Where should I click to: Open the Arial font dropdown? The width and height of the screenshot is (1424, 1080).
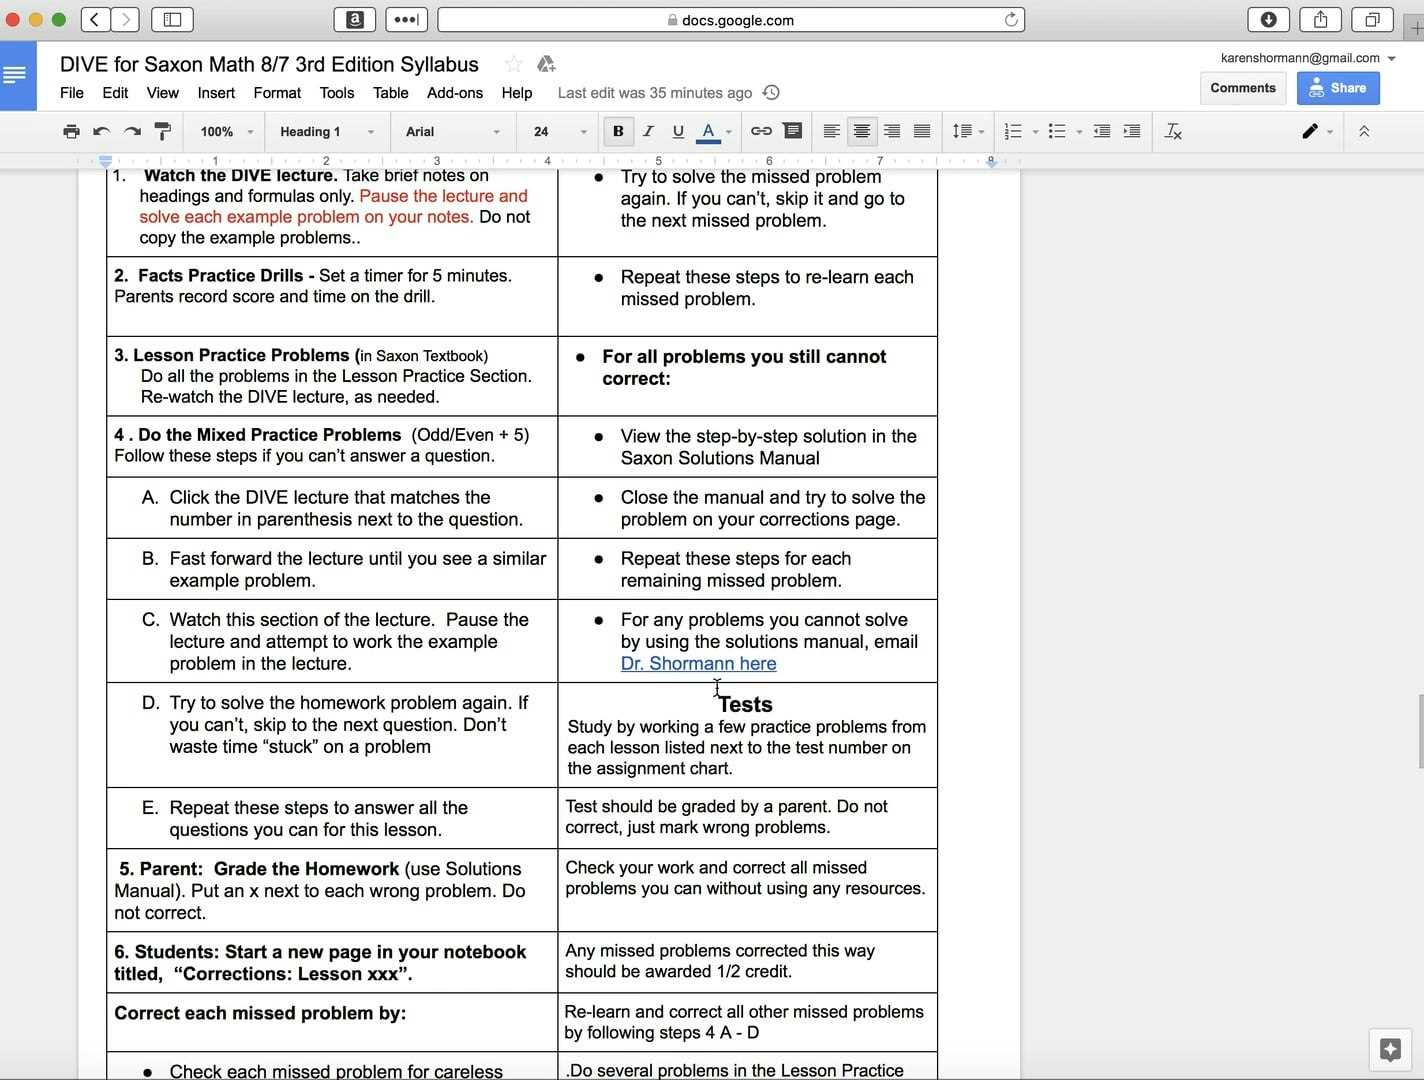pyautogui.click(x=453, y=131)
